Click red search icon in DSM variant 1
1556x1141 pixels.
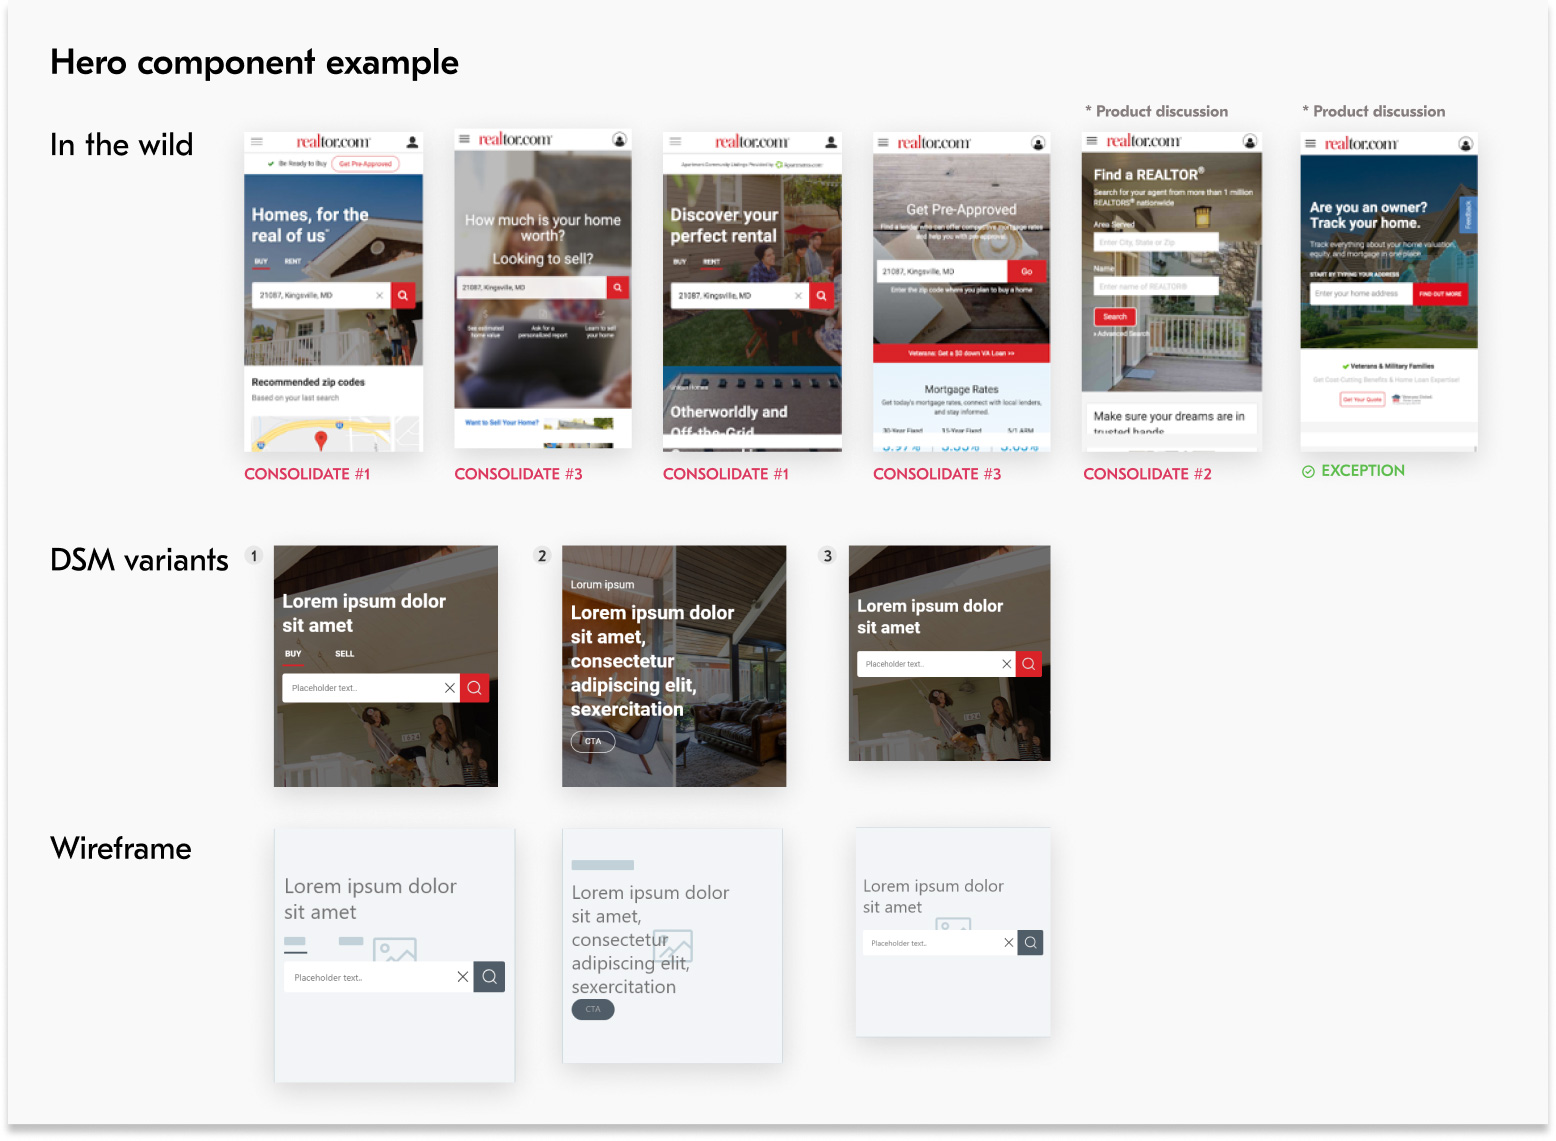[474, 688]
